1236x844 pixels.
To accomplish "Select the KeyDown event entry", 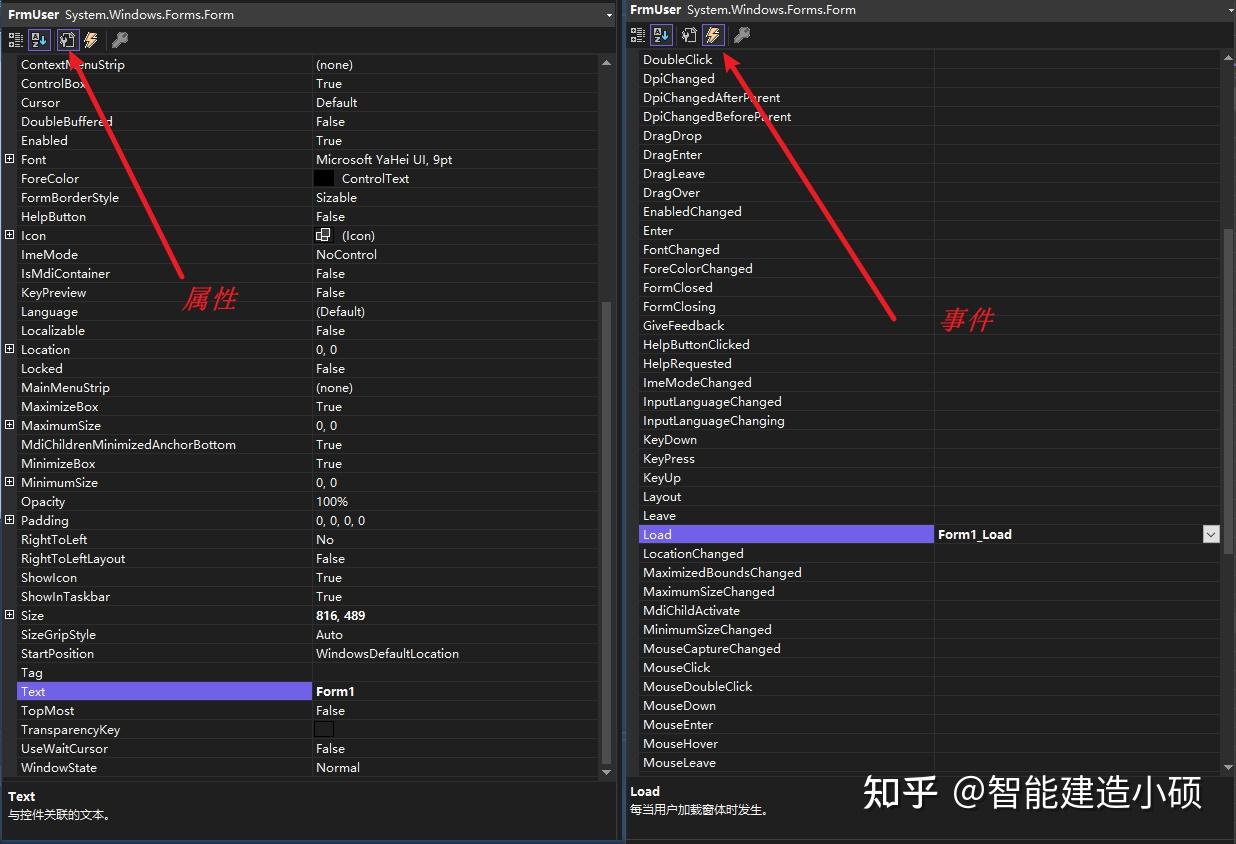I will (x=670, y=439).
